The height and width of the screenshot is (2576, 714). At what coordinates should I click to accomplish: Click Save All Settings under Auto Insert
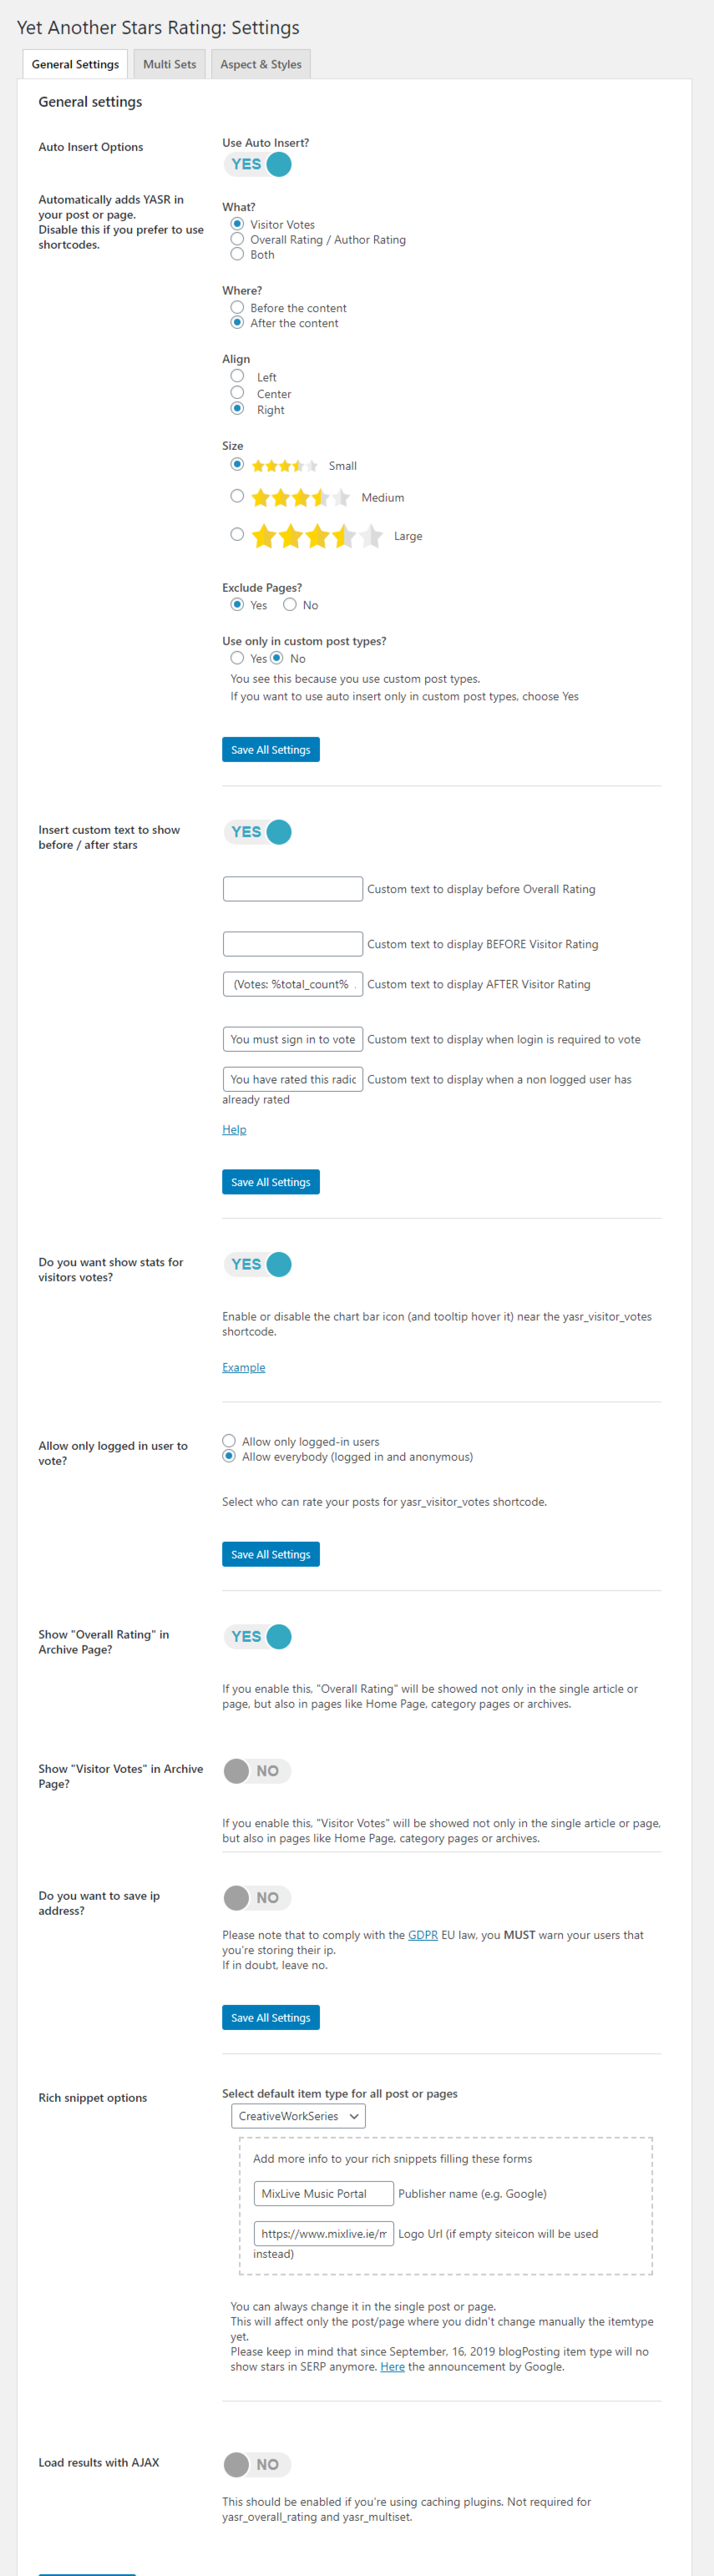tap(271, 749)
